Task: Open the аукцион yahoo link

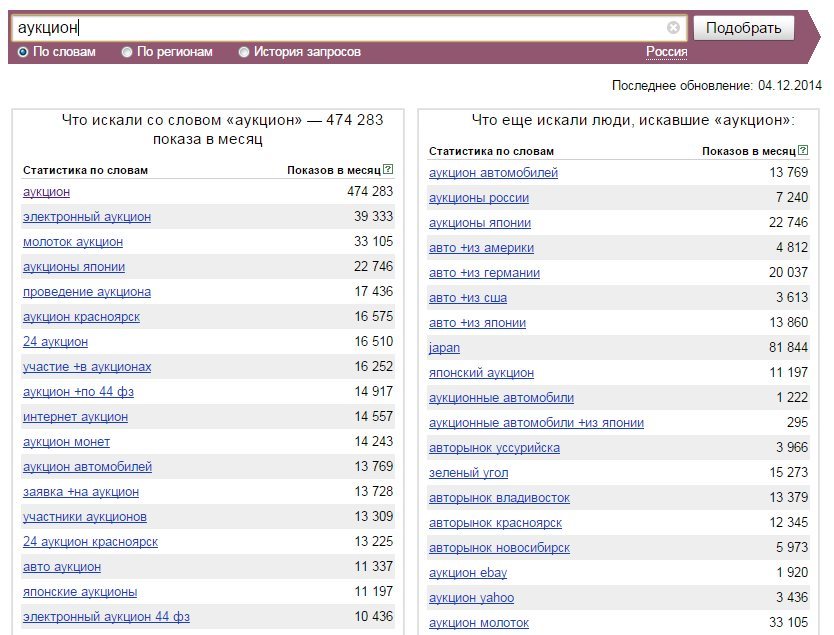Action: (x=472, y=598)
